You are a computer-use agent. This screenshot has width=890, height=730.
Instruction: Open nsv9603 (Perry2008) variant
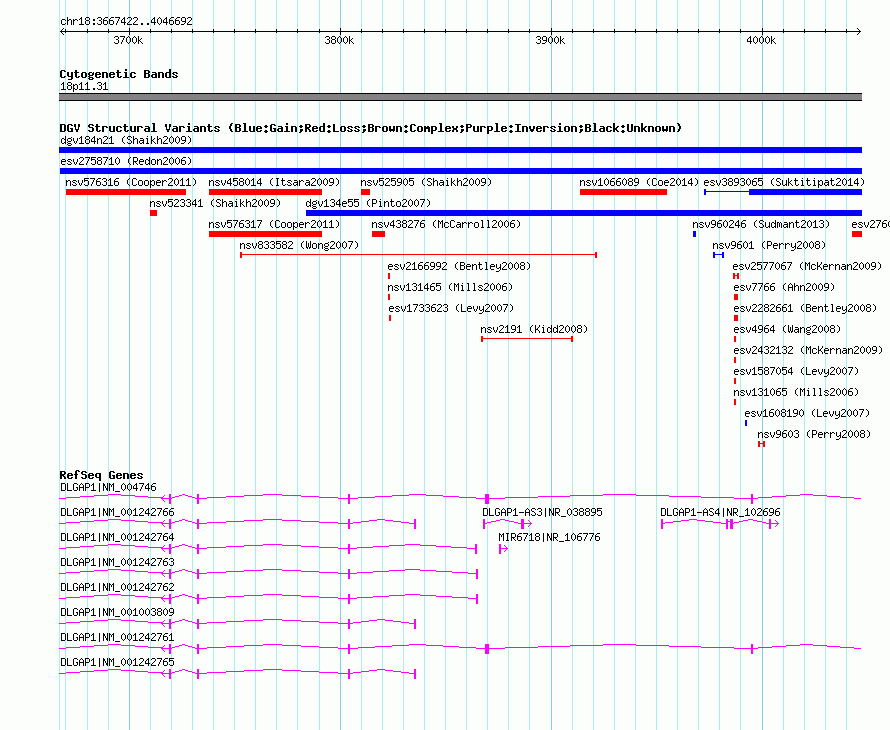(x=814, y=434)
